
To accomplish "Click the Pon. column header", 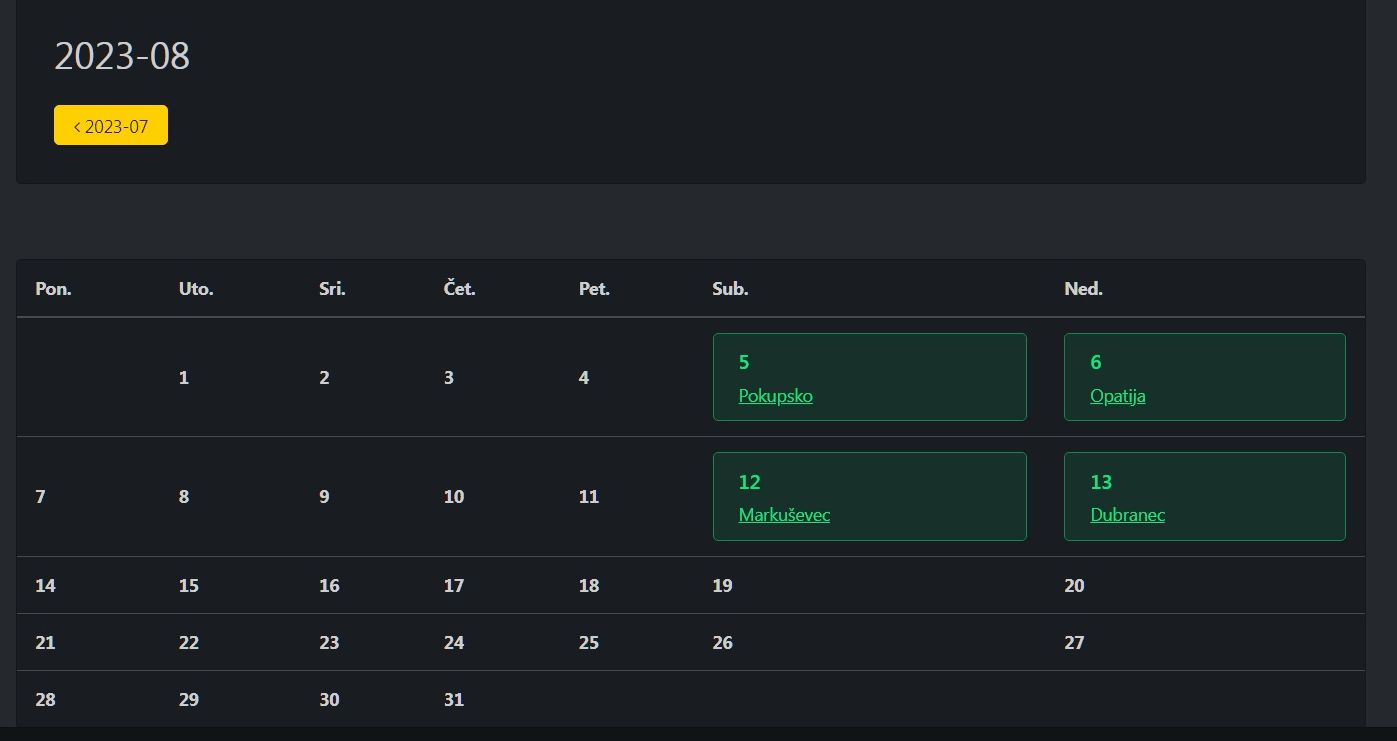I will pyautogui.click(x=53, y=289).
